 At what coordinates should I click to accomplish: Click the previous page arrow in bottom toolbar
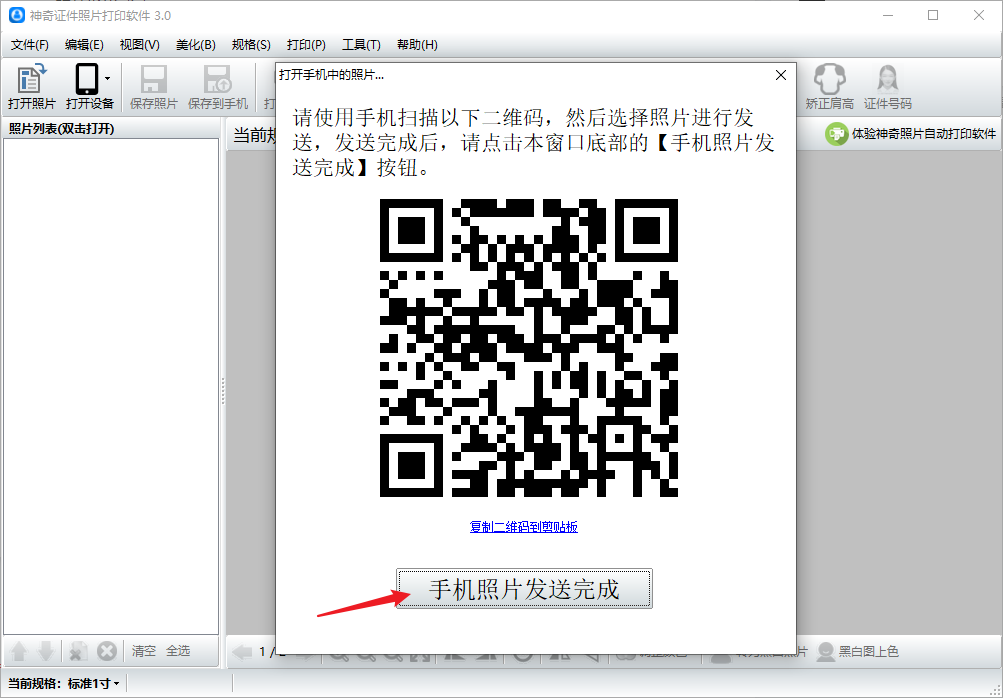click(242, 652)
